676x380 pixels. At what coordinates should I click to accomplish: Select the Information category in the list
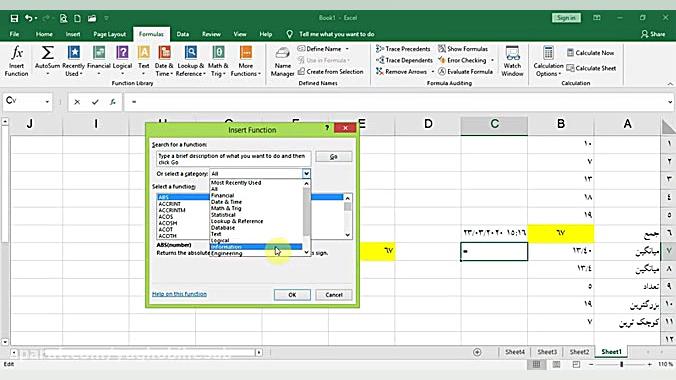coord(256,247)
